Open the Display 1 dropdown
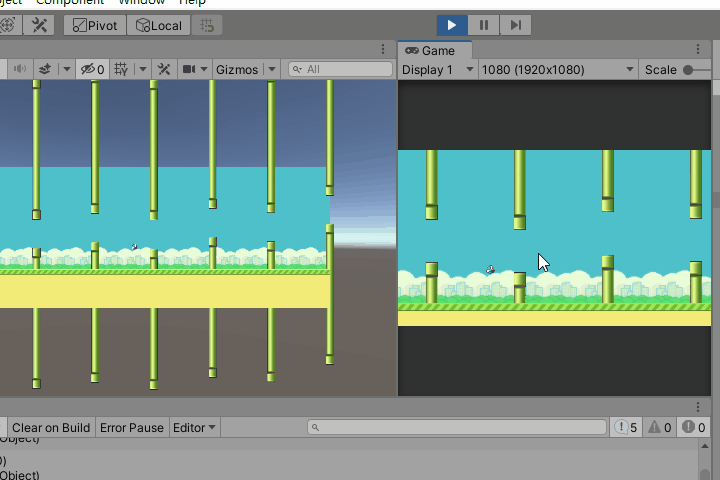Screen dimensions: 720x480 (438, 70)
